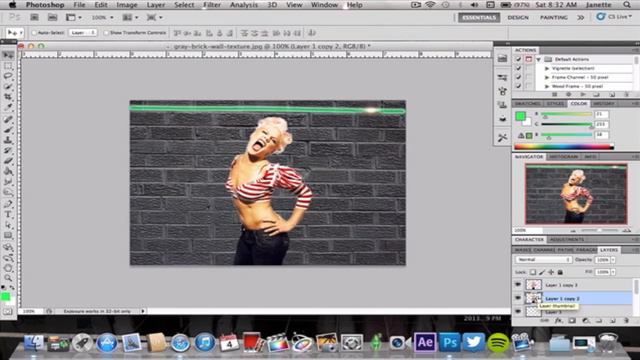Switch to the Adjustments tab
This screenshot has height=360, width=640.
pyautogui.click(x=567, y=240)
